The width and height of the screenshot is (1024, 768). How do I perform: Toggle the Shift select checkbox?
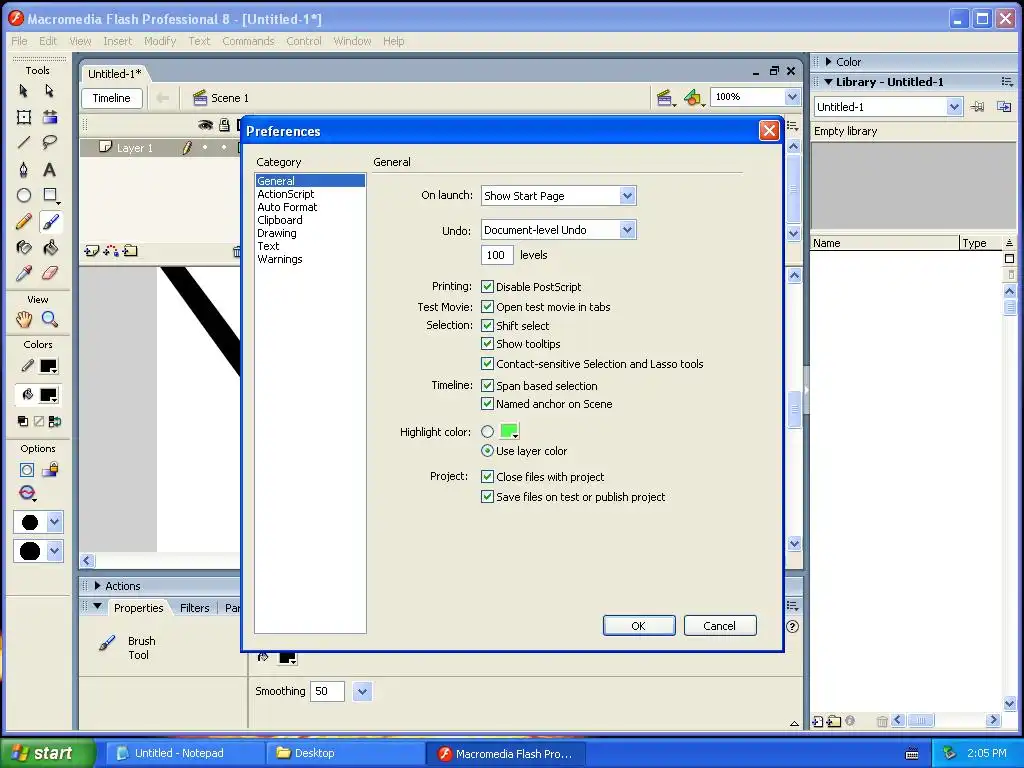(487, 325)
